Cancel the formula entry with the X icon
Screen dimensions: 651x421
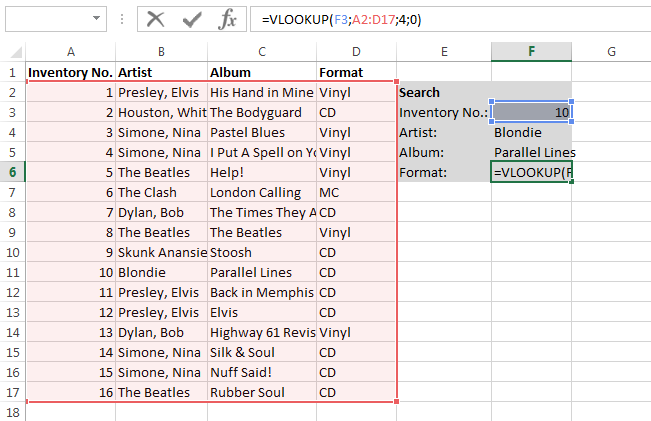[x=155, y=19]
